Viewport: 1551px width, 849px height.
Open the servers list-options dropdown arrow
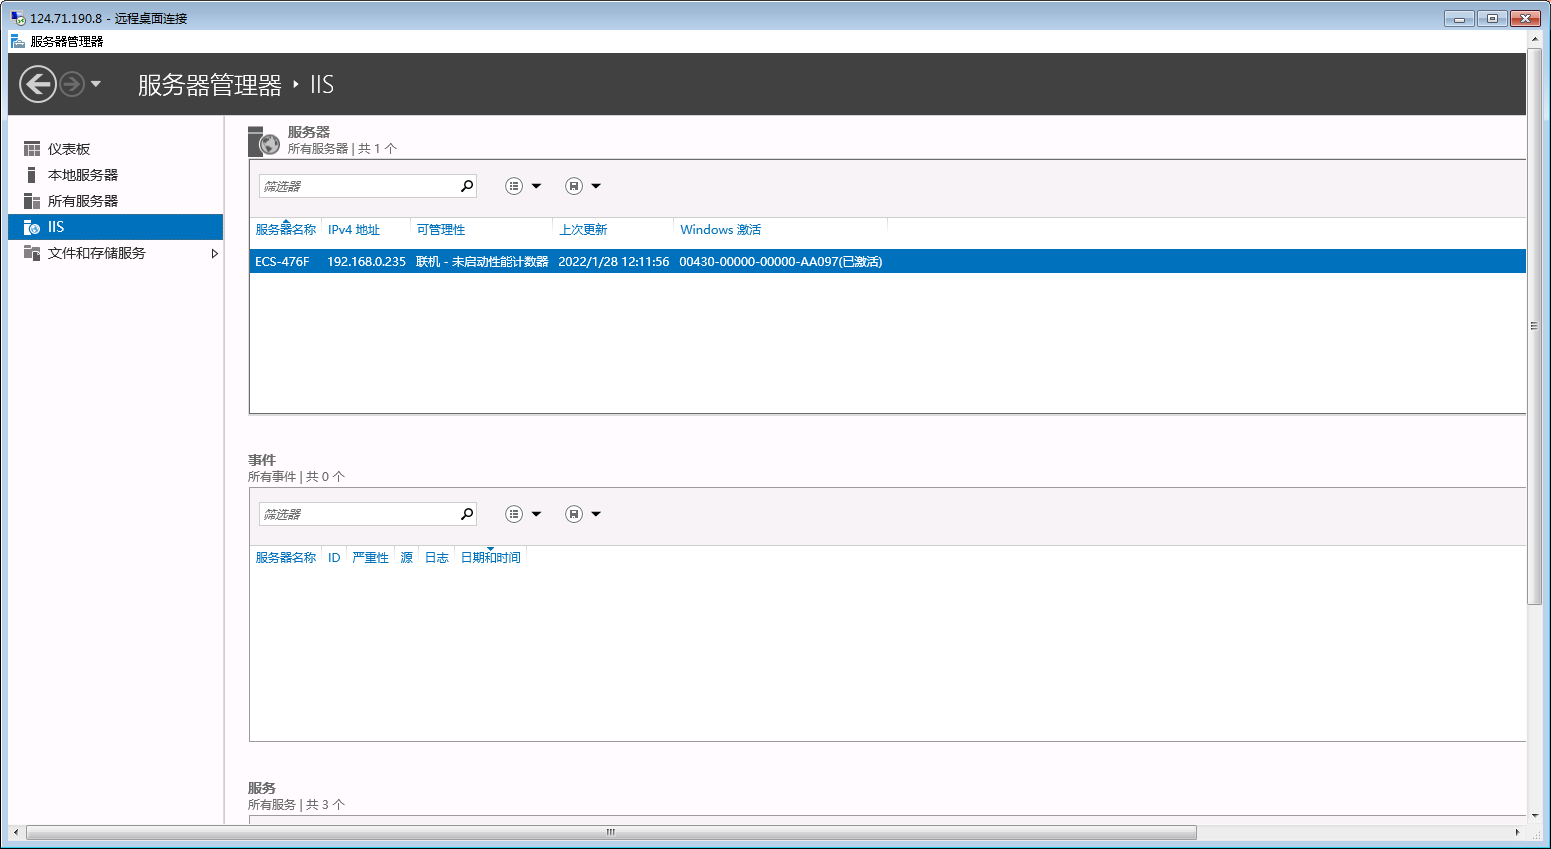[536, 186]
